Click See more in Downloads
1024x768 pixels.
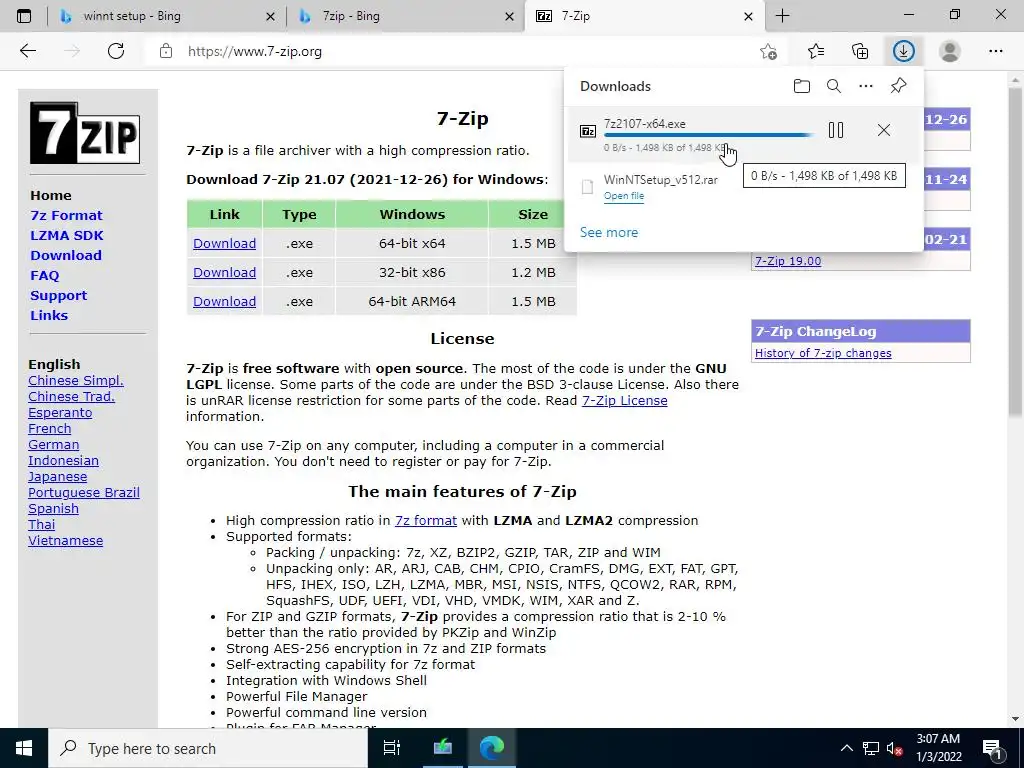tap(609, 232)
